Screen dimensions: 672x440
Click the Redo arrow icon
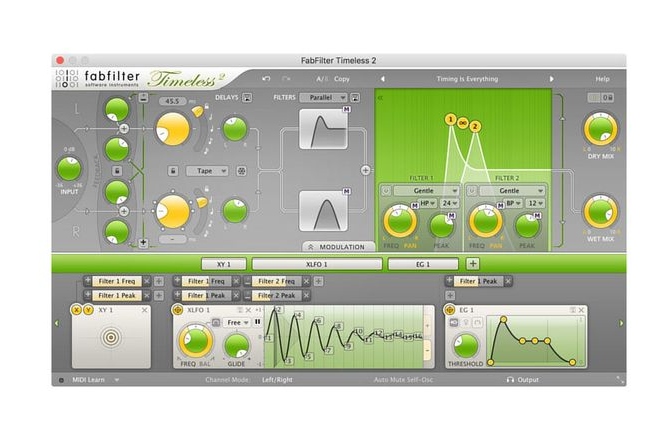pos(286,79)
